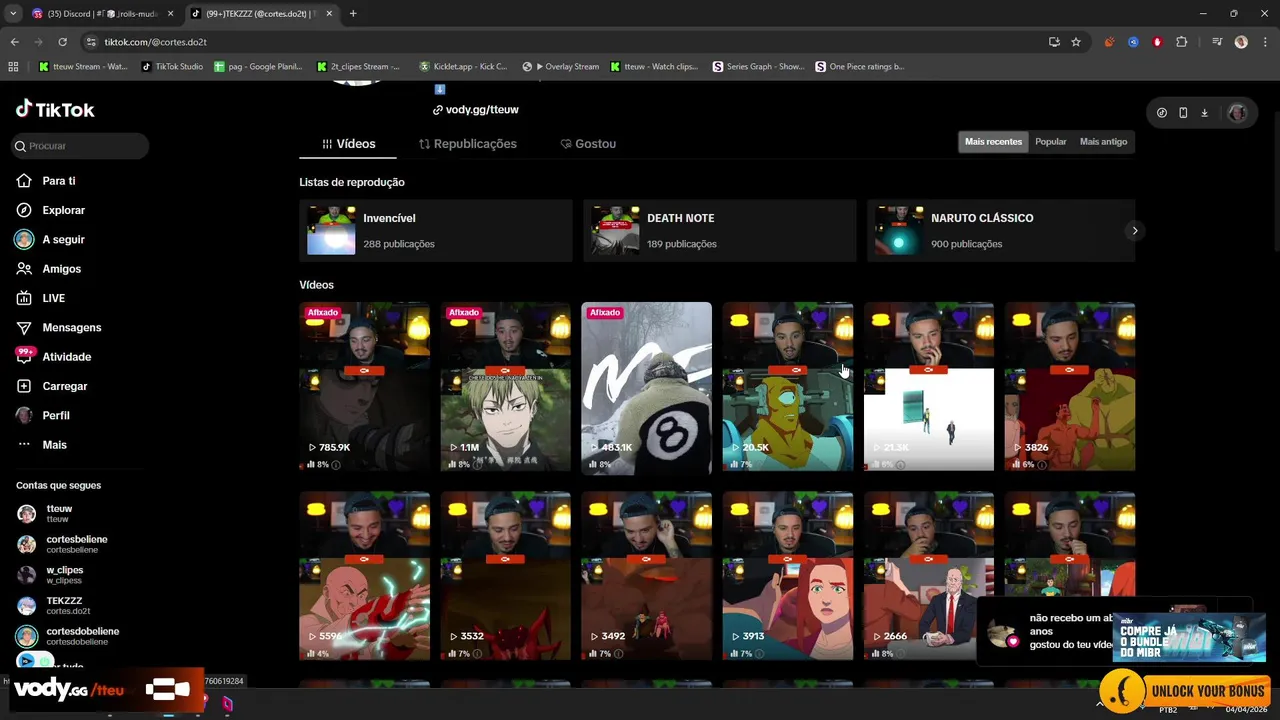This screenshot has width=1280, height=720.
Task: Open pinned video with 483.1K views
Action: click(x=646, y=387)
